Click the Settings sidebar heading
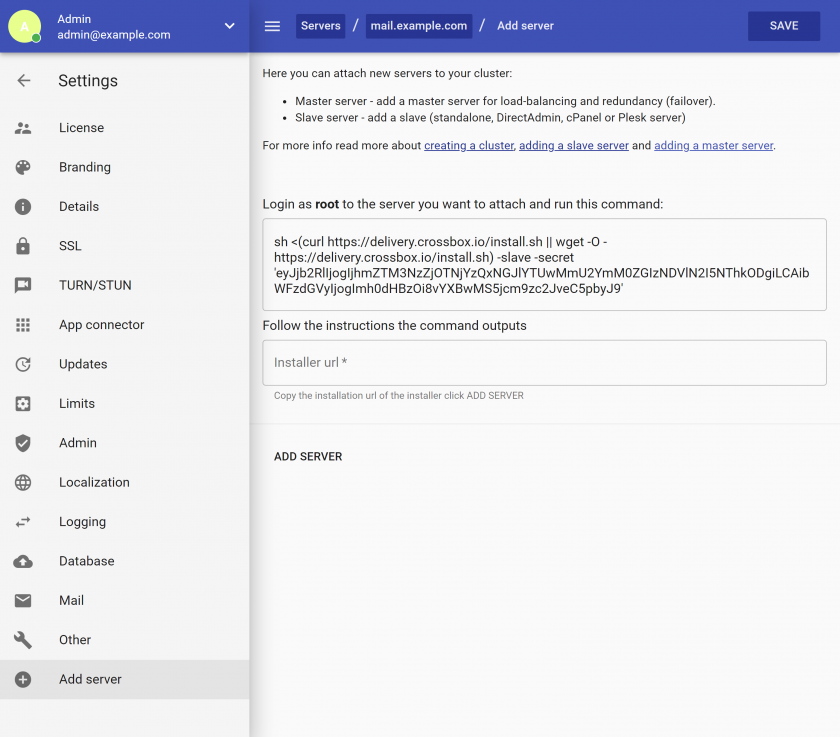The height and width of the screenshot is (737, 840). point(88,80)
